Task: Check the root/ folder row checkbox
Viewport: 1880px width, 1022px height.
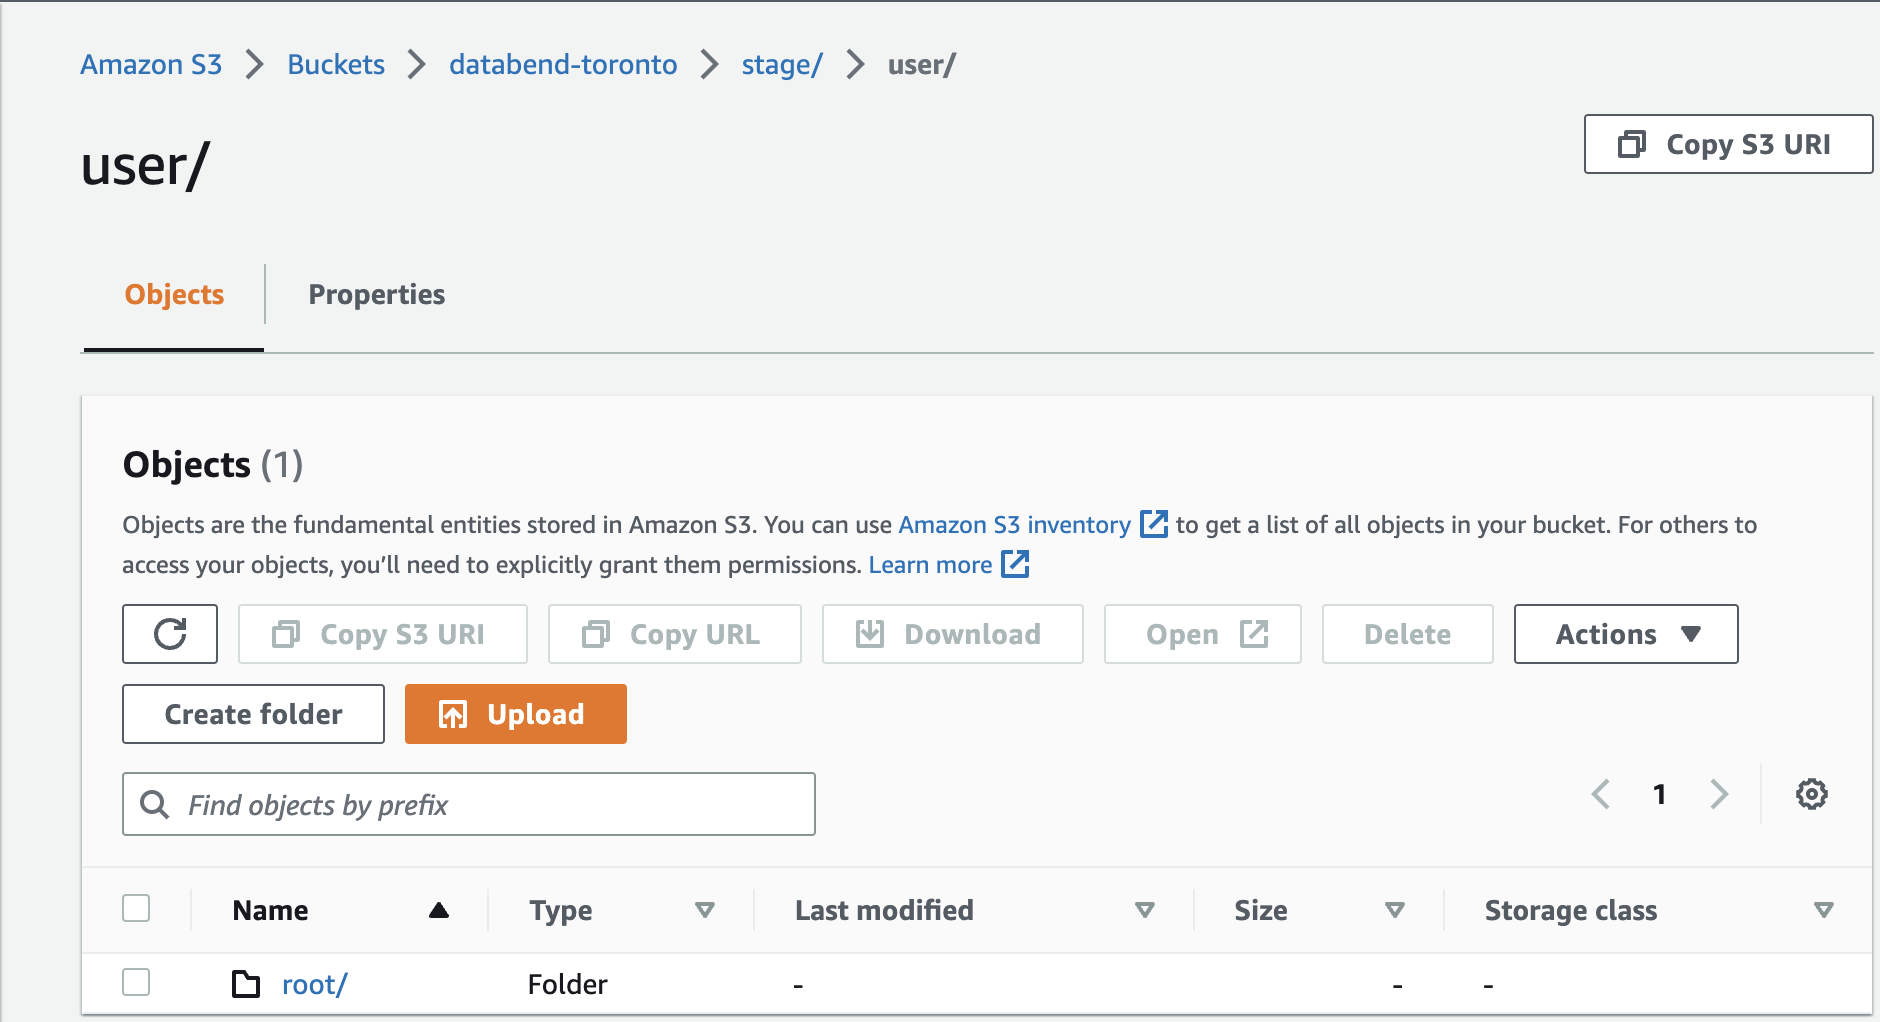Action: [136, 982]
